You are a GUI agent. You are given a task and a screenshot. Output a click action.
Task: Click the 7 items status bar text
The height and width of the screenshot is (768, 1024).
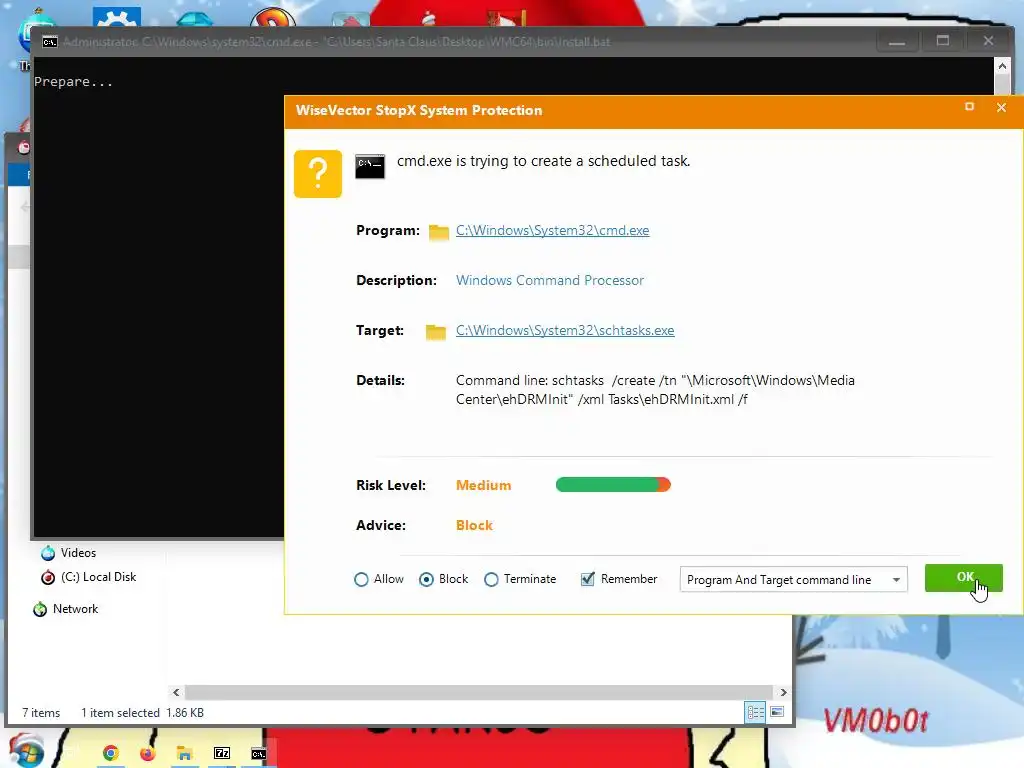click(x=41, y=712)
